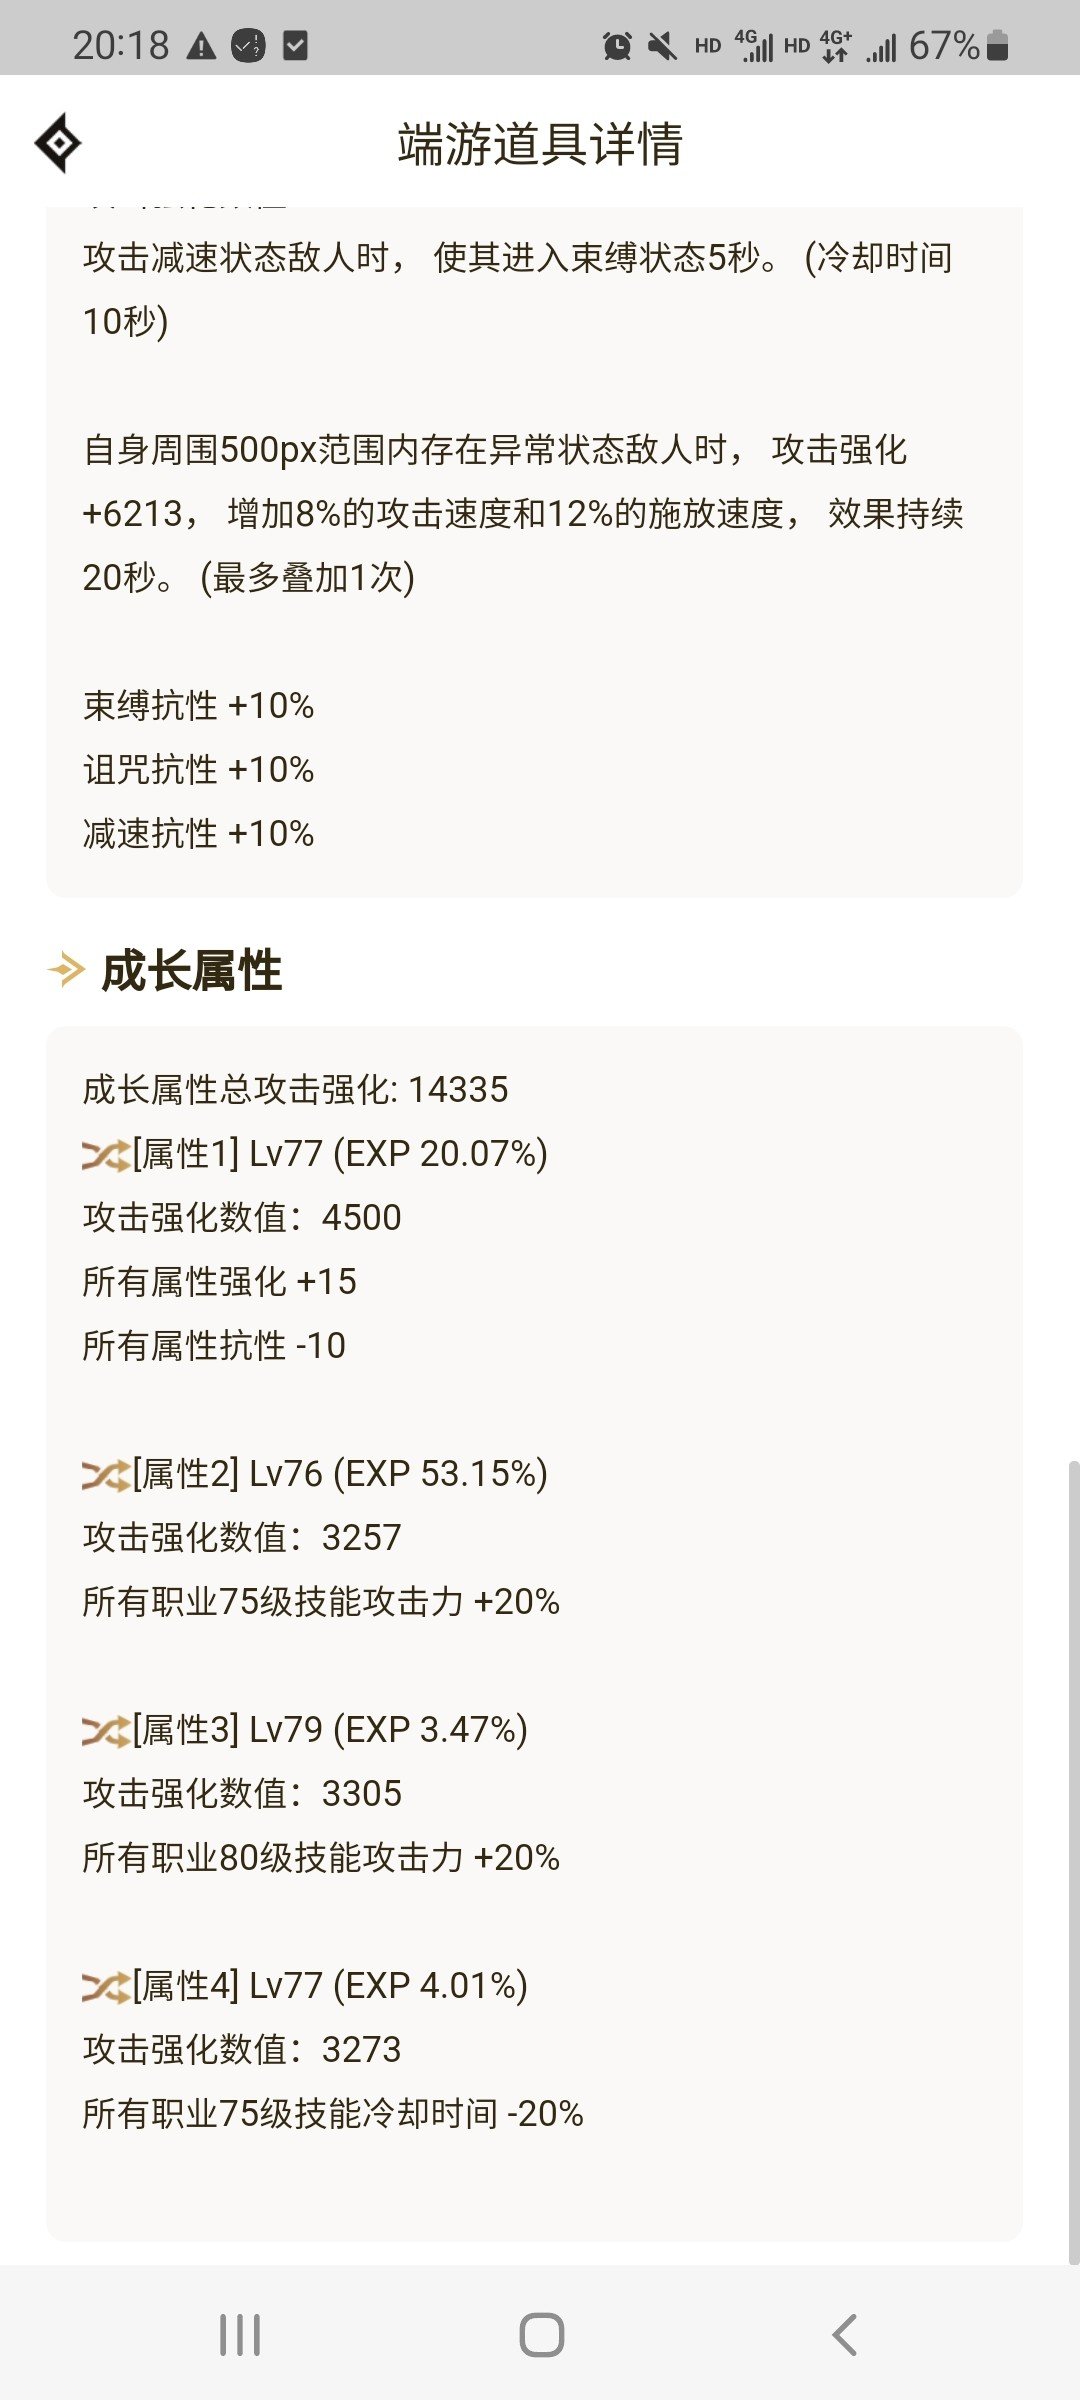This screenshot has width=1080, height=2400.
Task: Tap 成长属性总攻击强化: 14335 line
Action: click(295, 1090)
